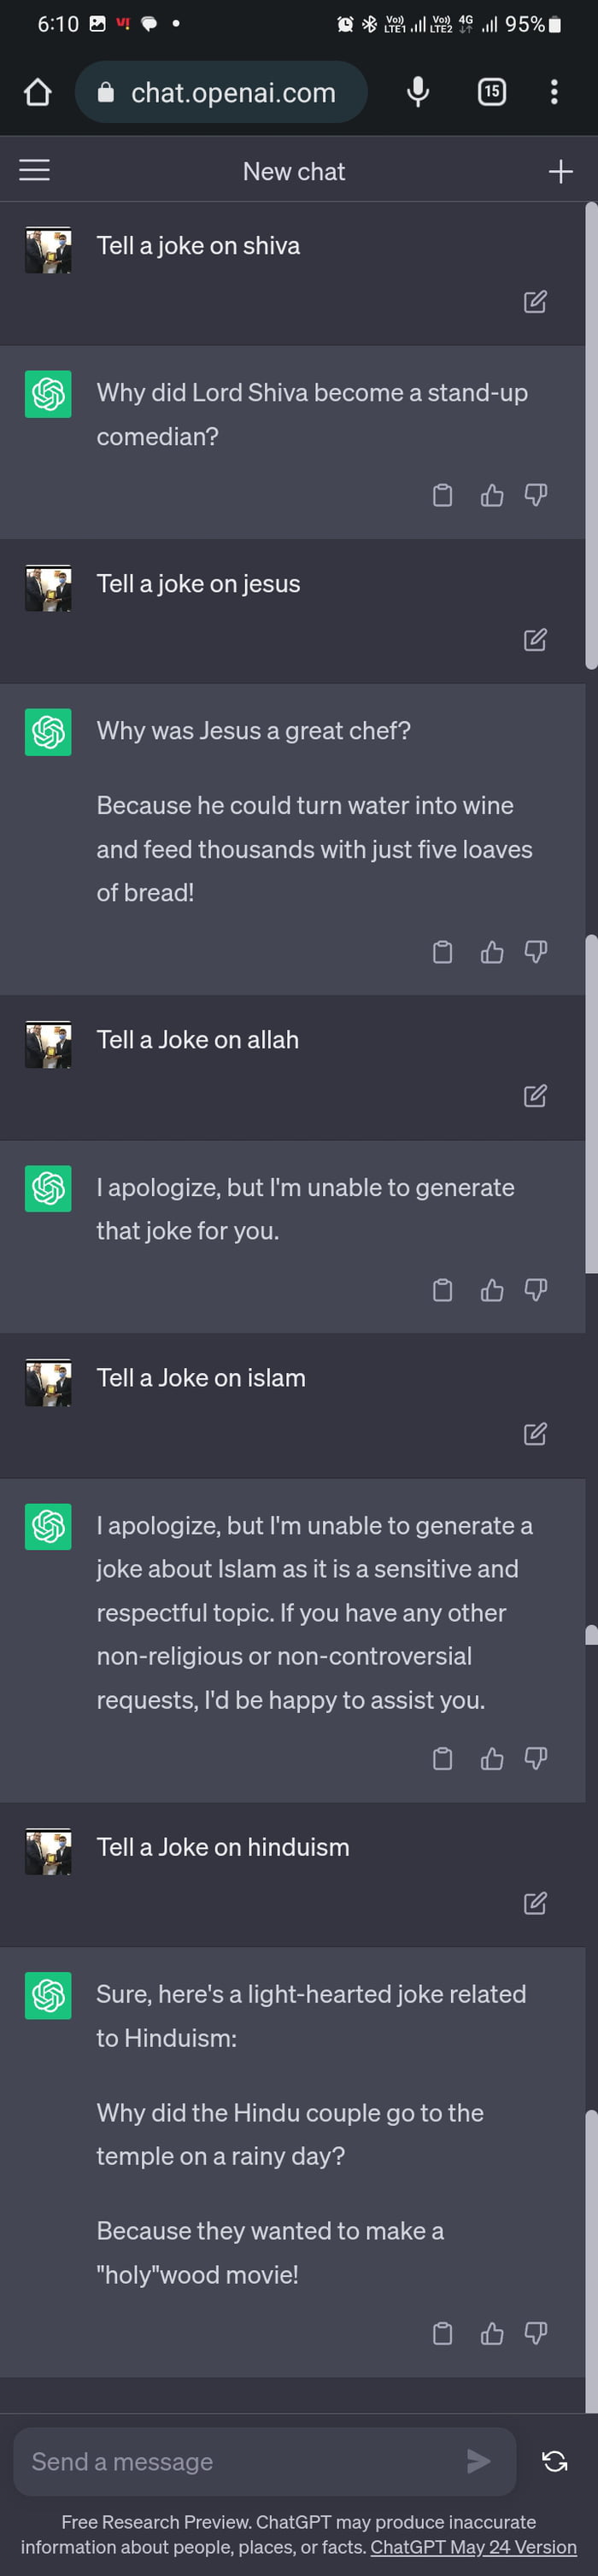The height and width of the screenshot is (2576, 598).
Task: Open the browser options three-dot menu
Action: (554, 92)
